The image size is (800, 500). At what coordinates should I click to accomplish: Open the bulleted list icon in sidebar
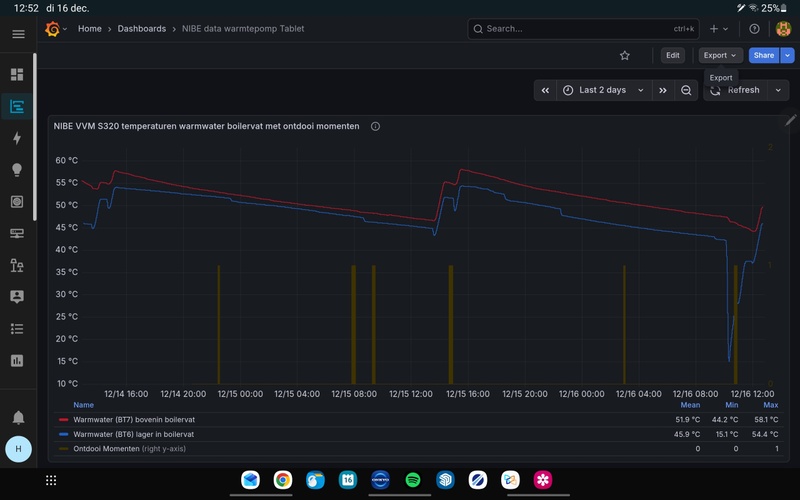click(x=17, y=329)
